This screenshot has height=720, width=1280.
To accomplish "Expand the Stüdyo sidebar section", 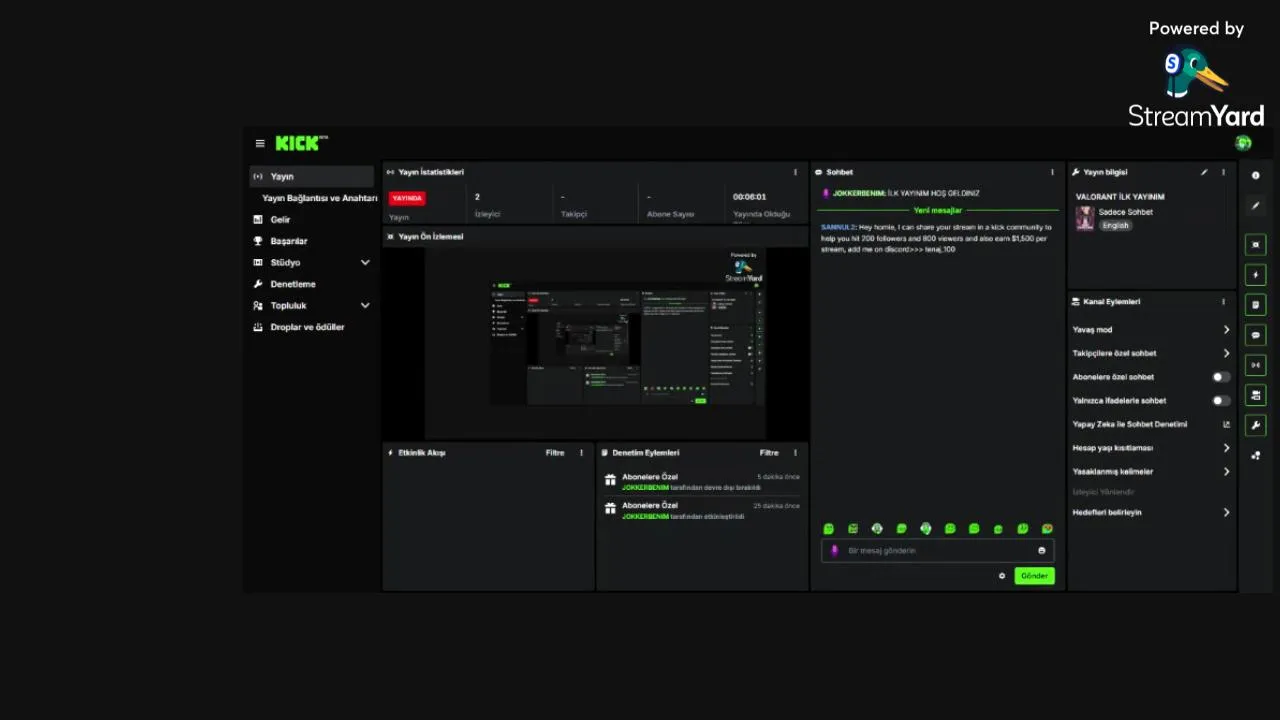I will [x=365, y=262].
